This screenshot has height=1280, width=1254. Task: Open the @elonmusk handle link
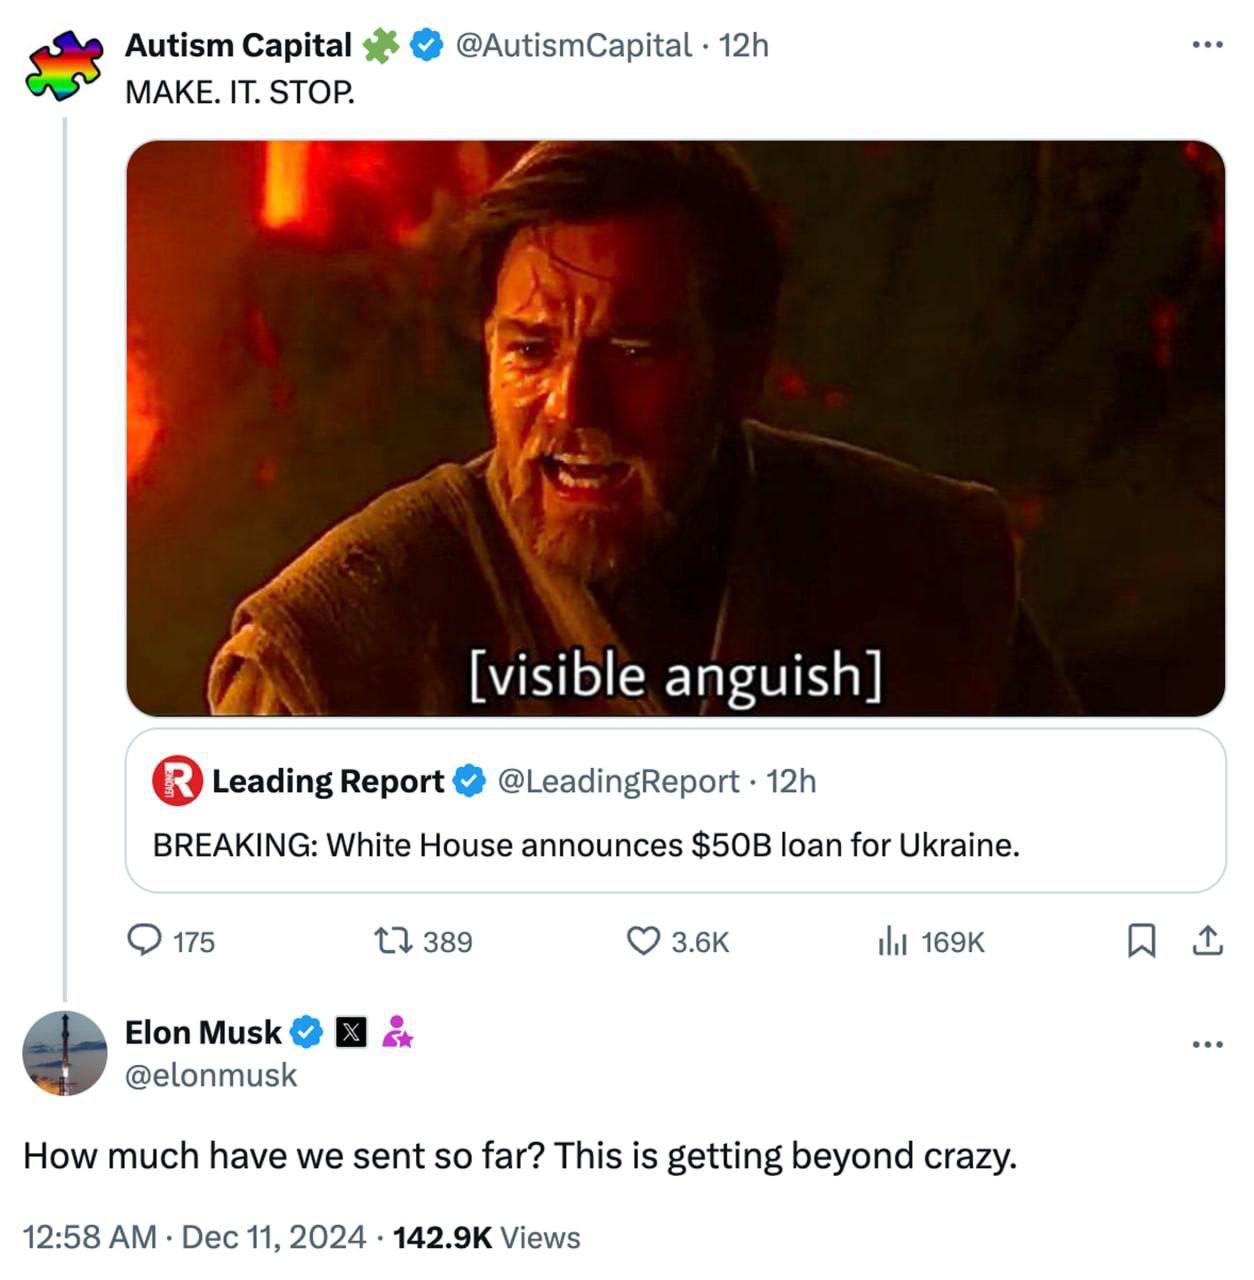(211, 1075)
